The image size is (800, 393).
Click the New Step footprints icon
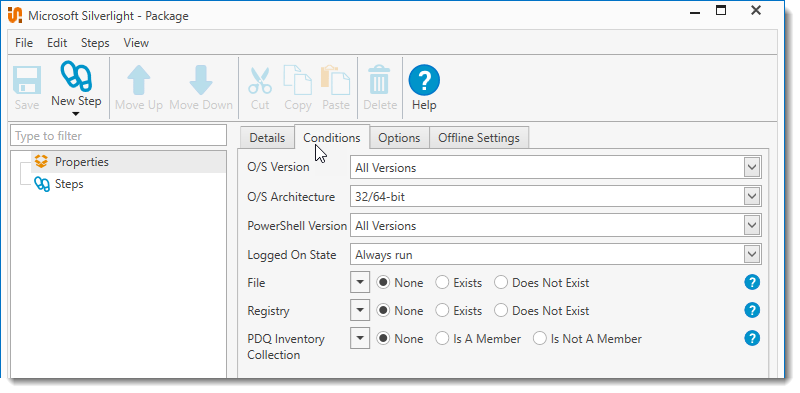(x=76, y=77)
